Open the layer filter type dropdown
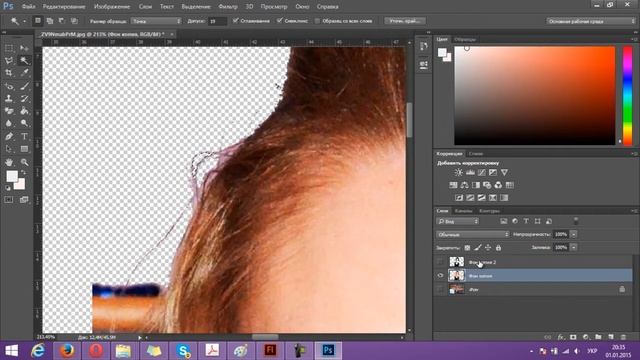Screen dimensions: 640x360 (x=458, y=221)
